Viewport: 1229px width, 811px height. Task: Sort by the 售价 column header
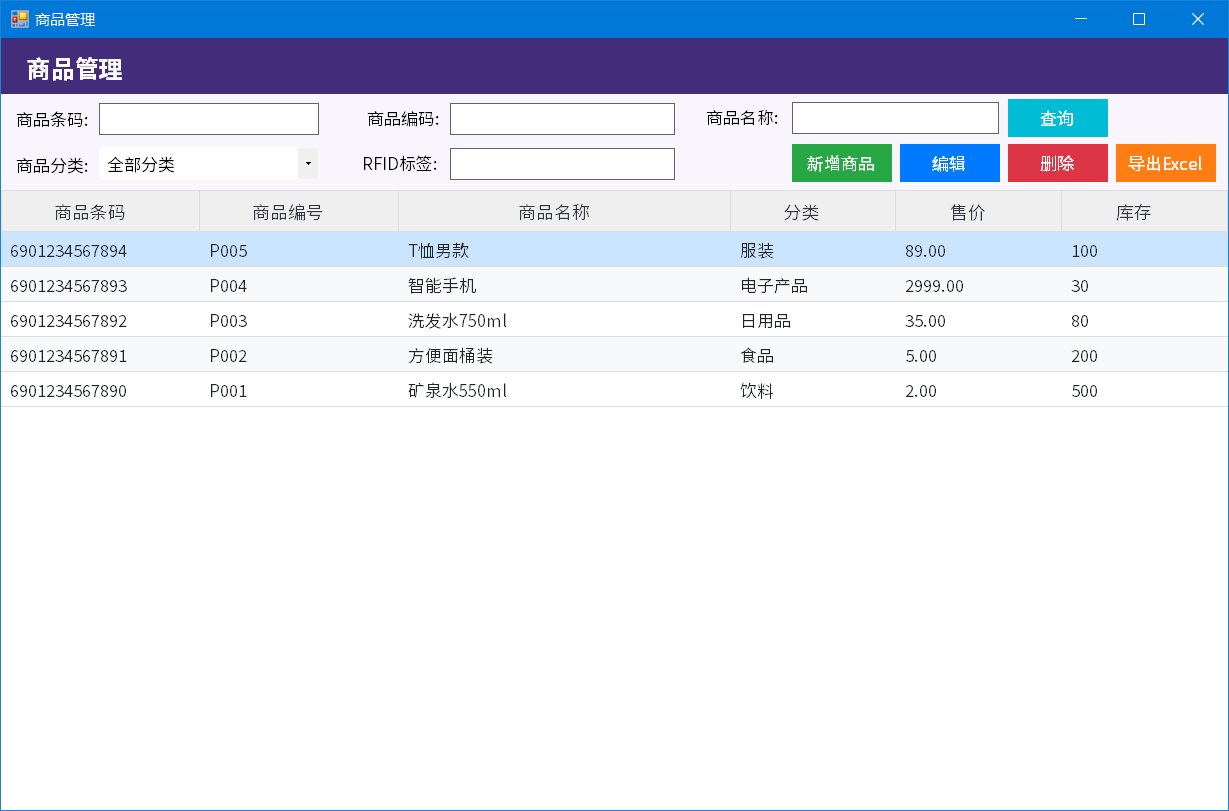pyautogui.click(x=978, y=212)
